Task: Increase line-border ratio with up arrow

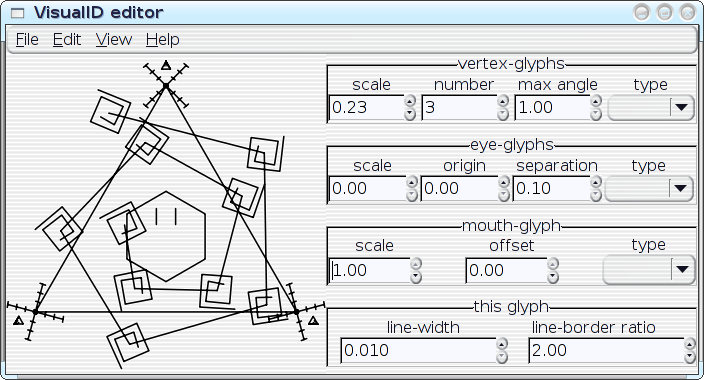Action: (690, 344)
